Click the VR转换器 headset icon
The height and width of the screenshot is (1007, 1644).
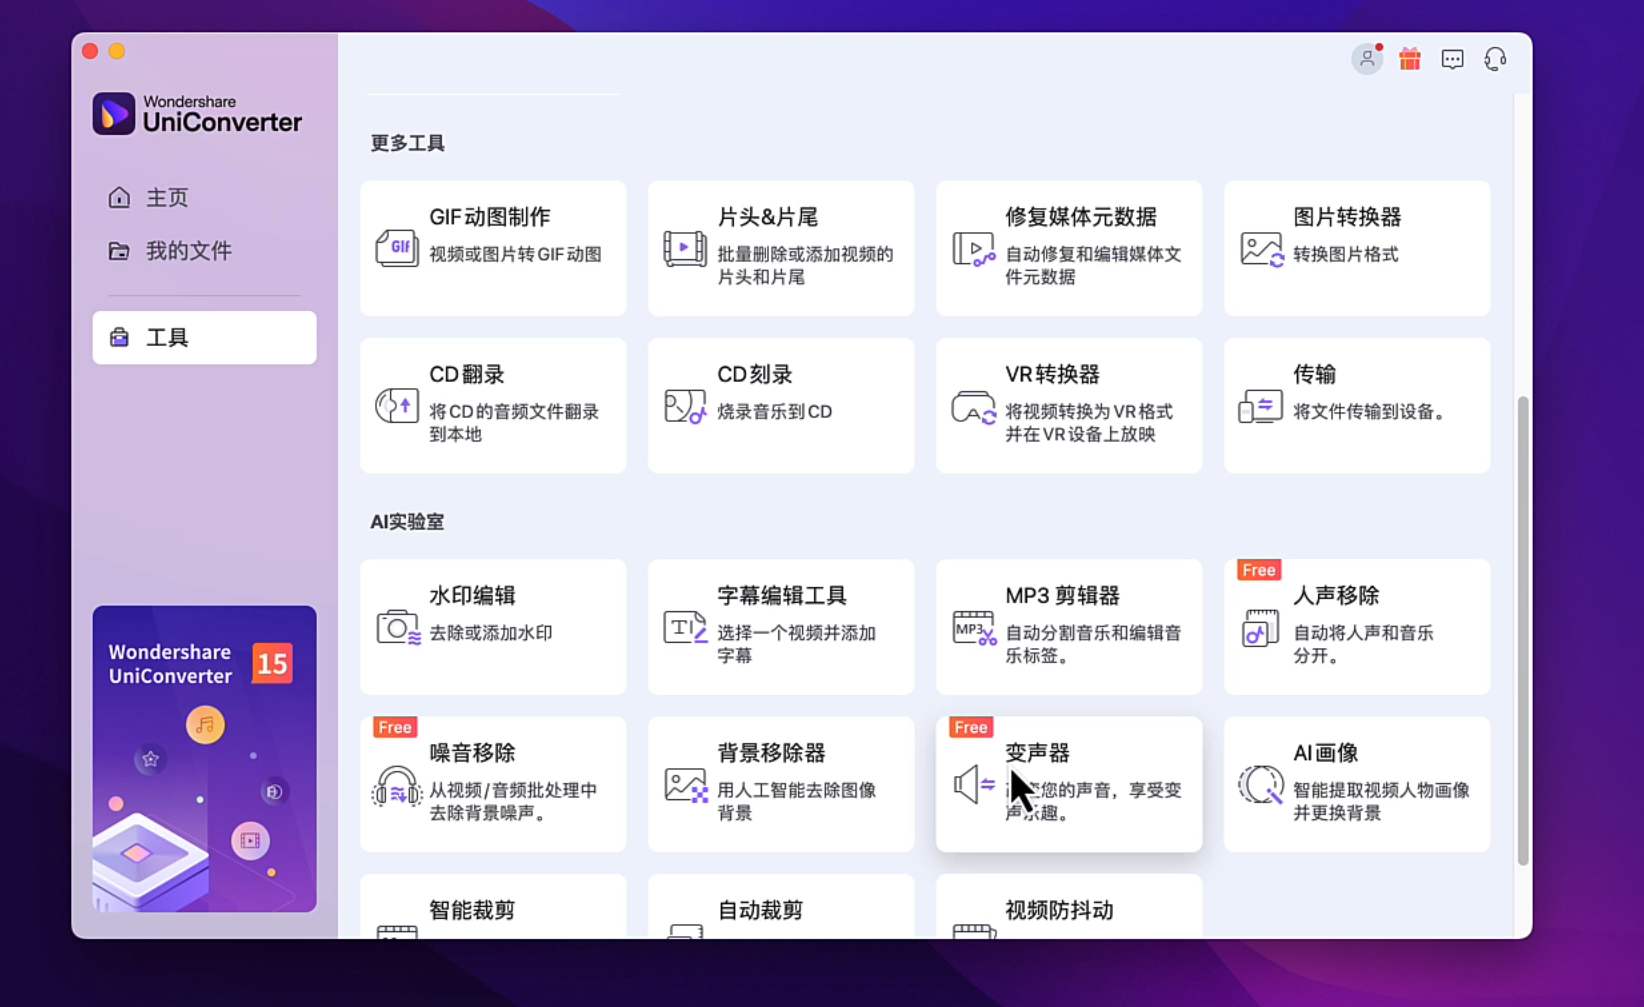pos(972,407)
